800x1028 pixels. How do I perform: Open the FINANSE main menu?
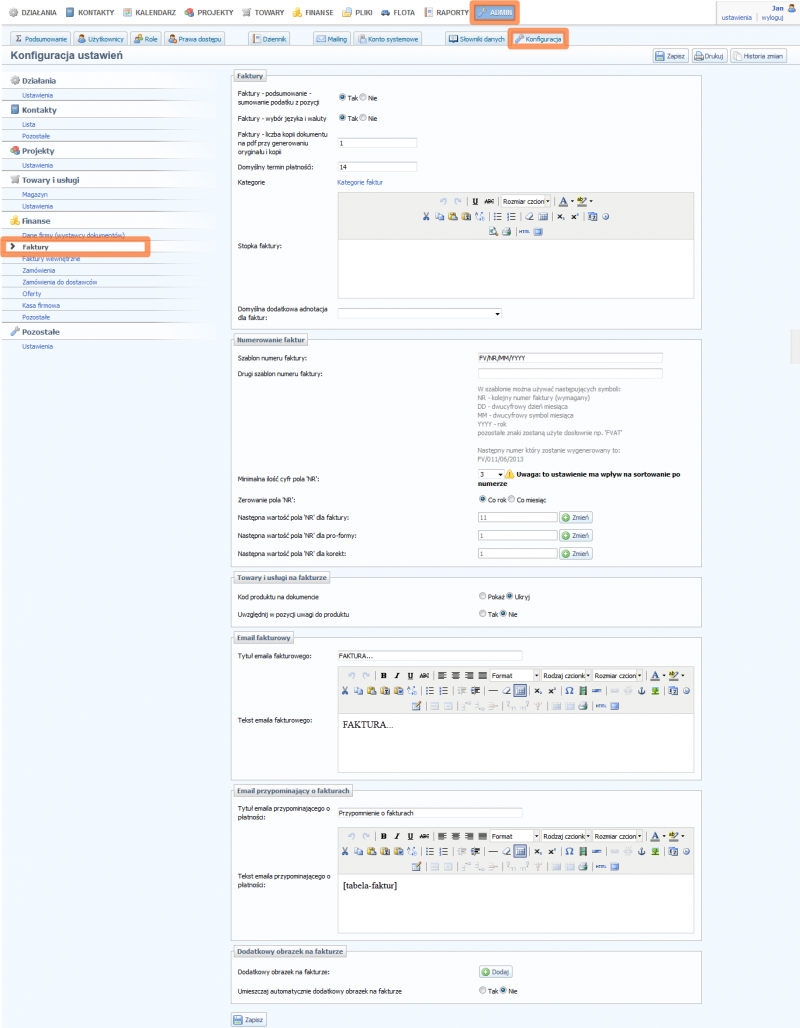[312, 12]
